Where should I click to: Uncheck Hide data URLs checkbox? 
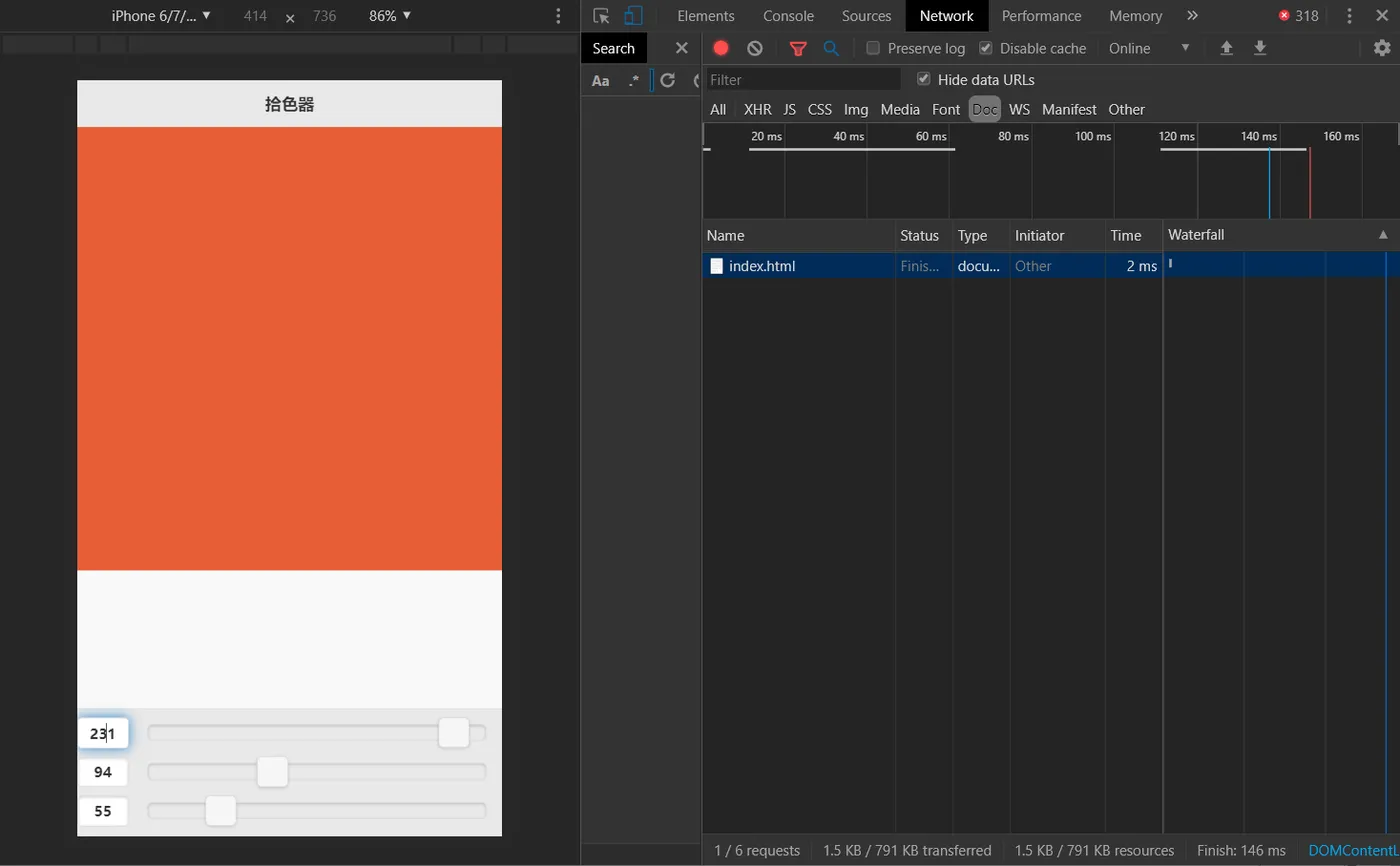click(923, 79)
